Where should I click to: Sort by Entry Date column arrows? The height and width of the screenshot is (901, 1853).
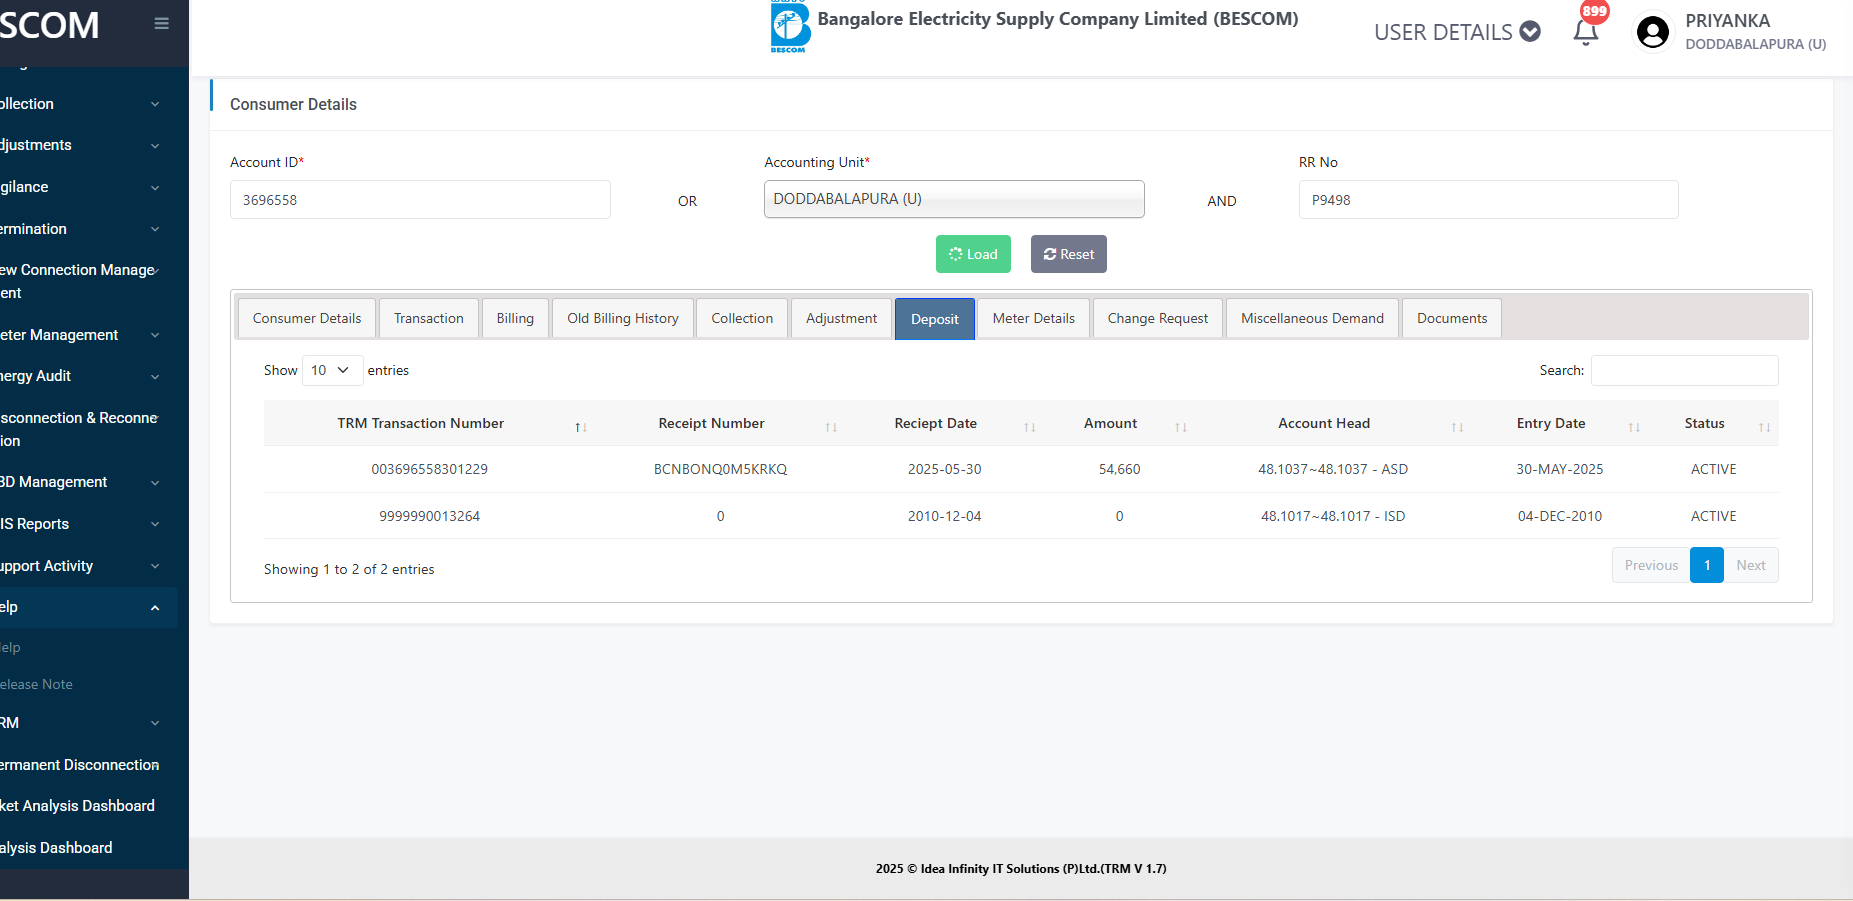point(1634,427)
